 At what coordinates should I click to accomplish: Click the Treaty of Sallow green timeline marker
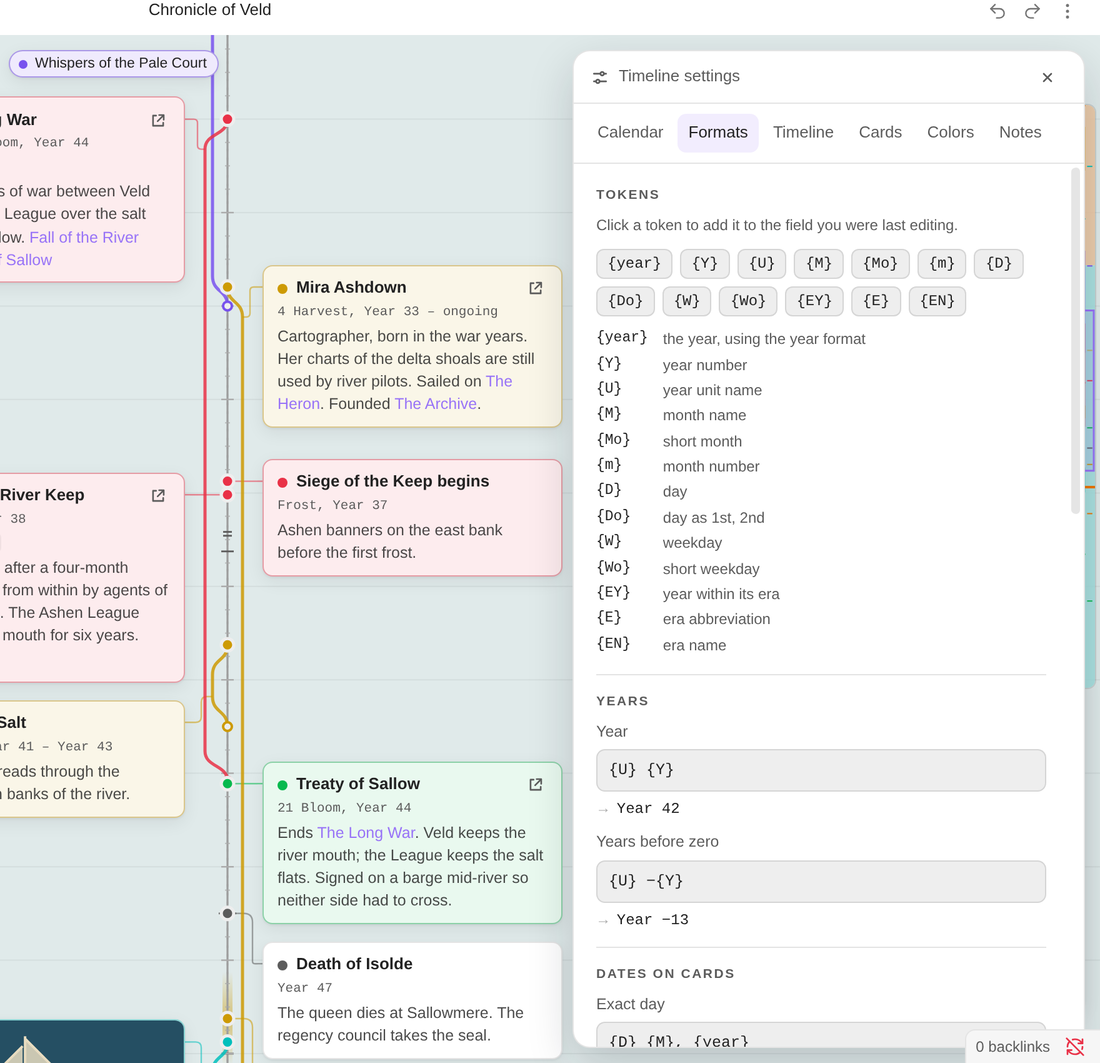tap(227, 784)
